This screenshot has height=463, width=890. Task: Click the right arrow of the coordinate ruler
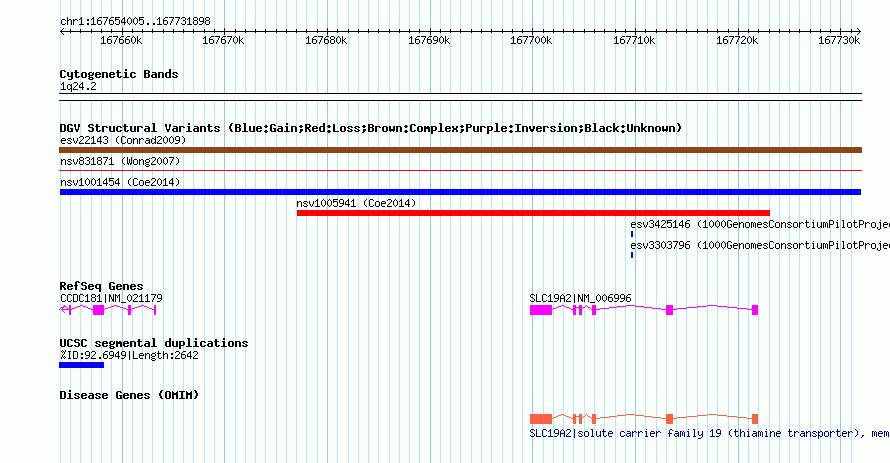859,32
